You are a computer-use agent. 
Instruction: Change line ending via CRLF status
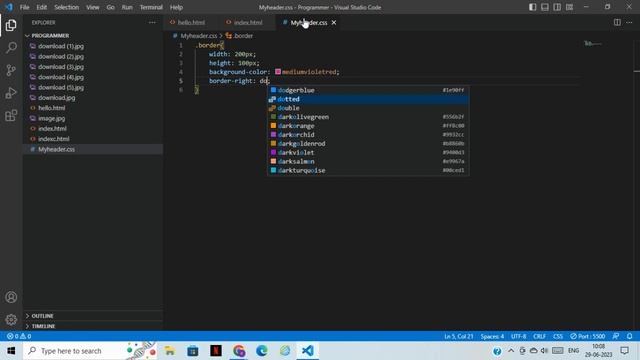tap(539, 336)
